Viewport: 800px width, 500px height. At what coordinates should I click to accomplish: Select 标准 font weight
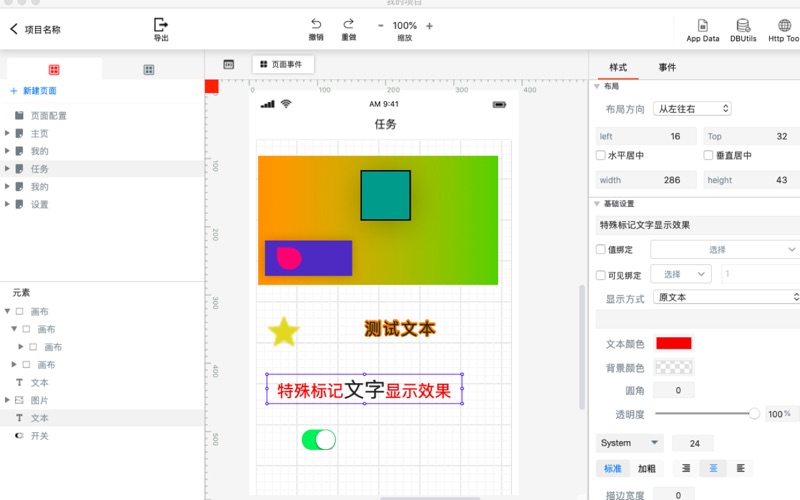(x=613, y=468)
